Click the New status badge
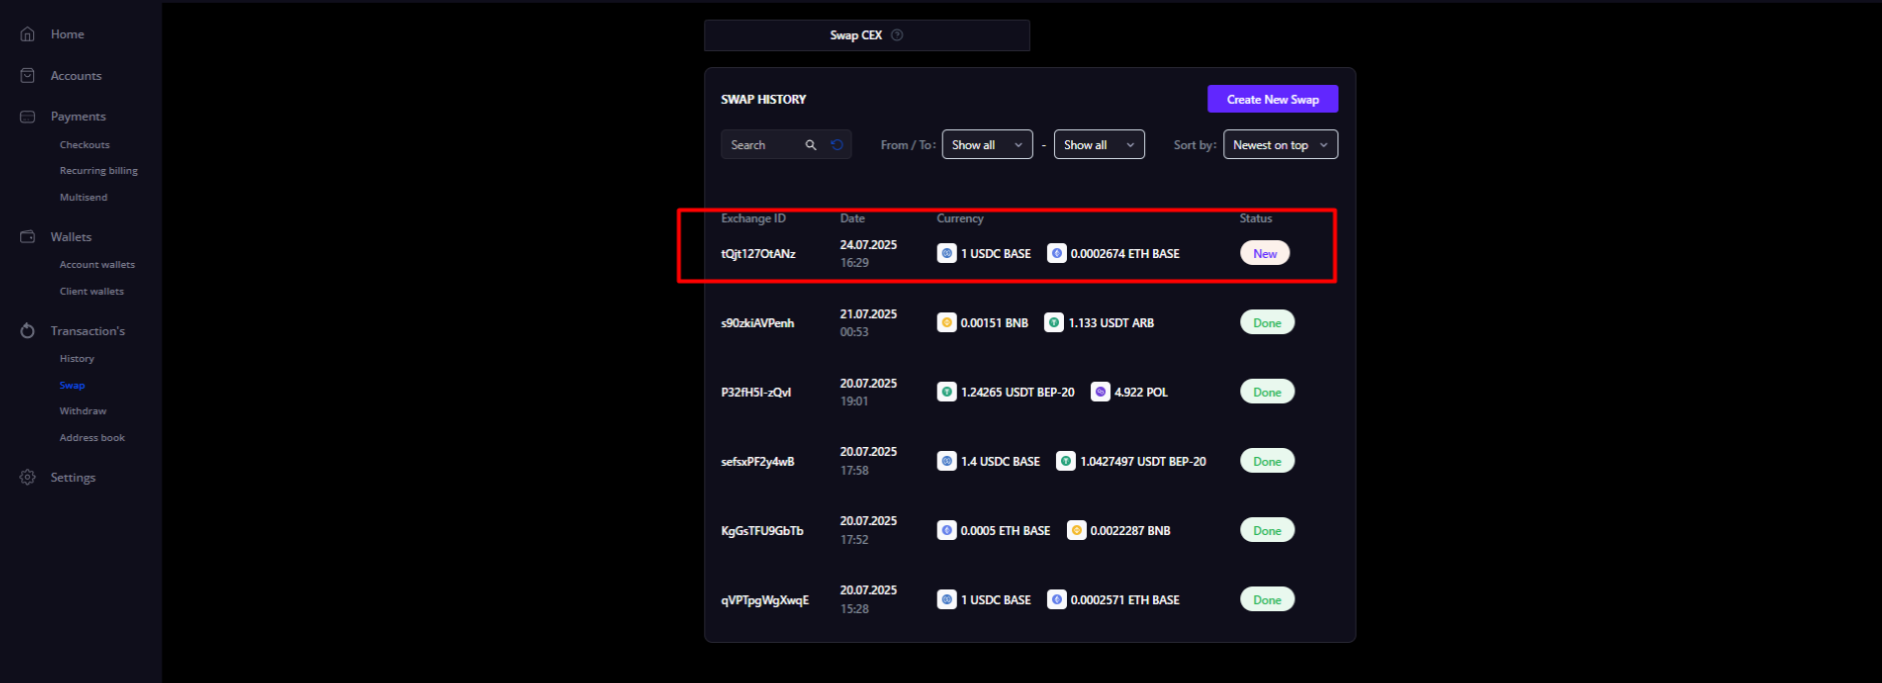Image resolution: width=1882 pixels, height=683 pixels. pos(1265,254)
